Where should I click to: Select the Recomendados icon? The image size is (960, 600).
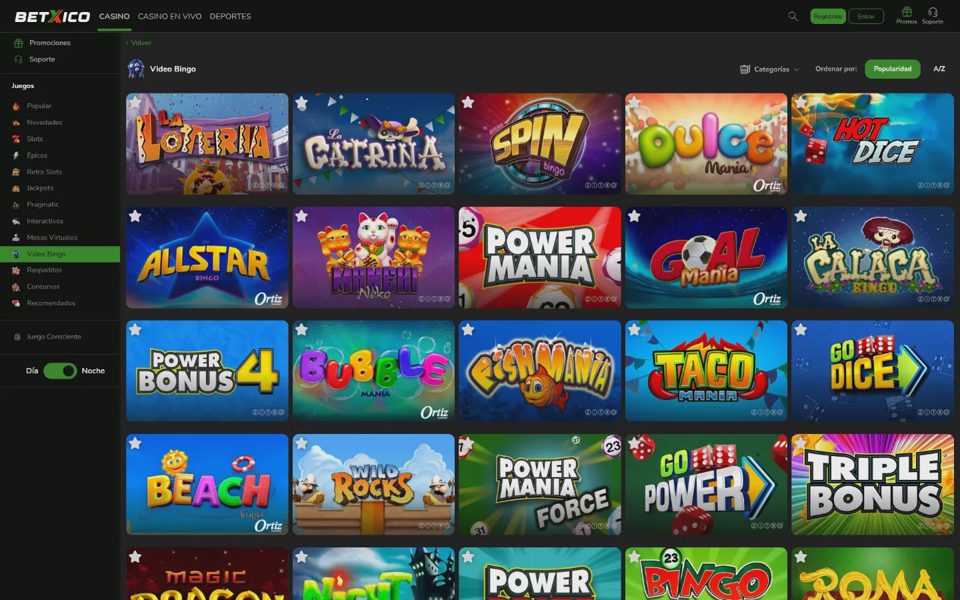16,303
